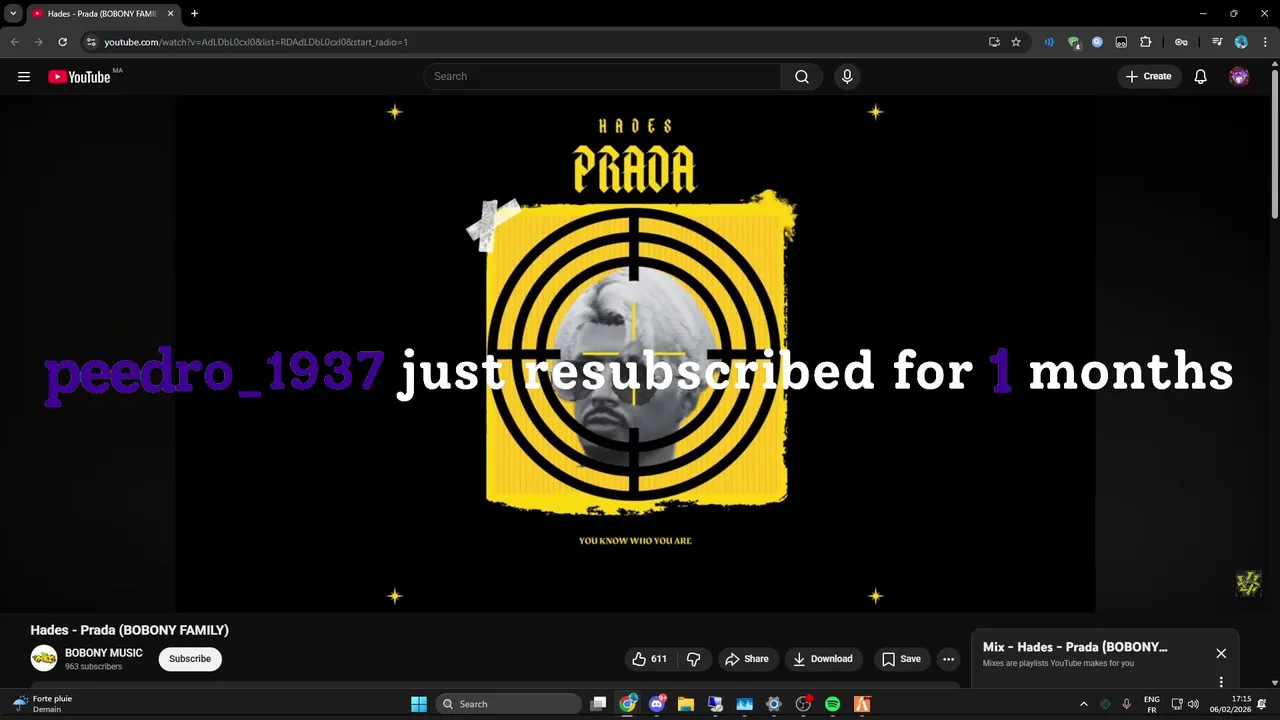Open the YouTube guide hamburger menu
The image size is (1280, 720).
click(24, 77)
